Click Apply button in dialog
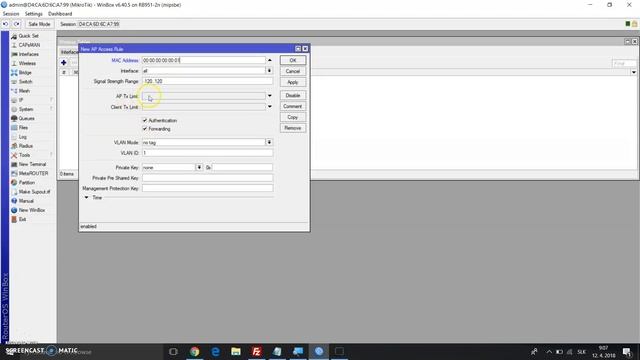640x360 pixels. point(293,82)
